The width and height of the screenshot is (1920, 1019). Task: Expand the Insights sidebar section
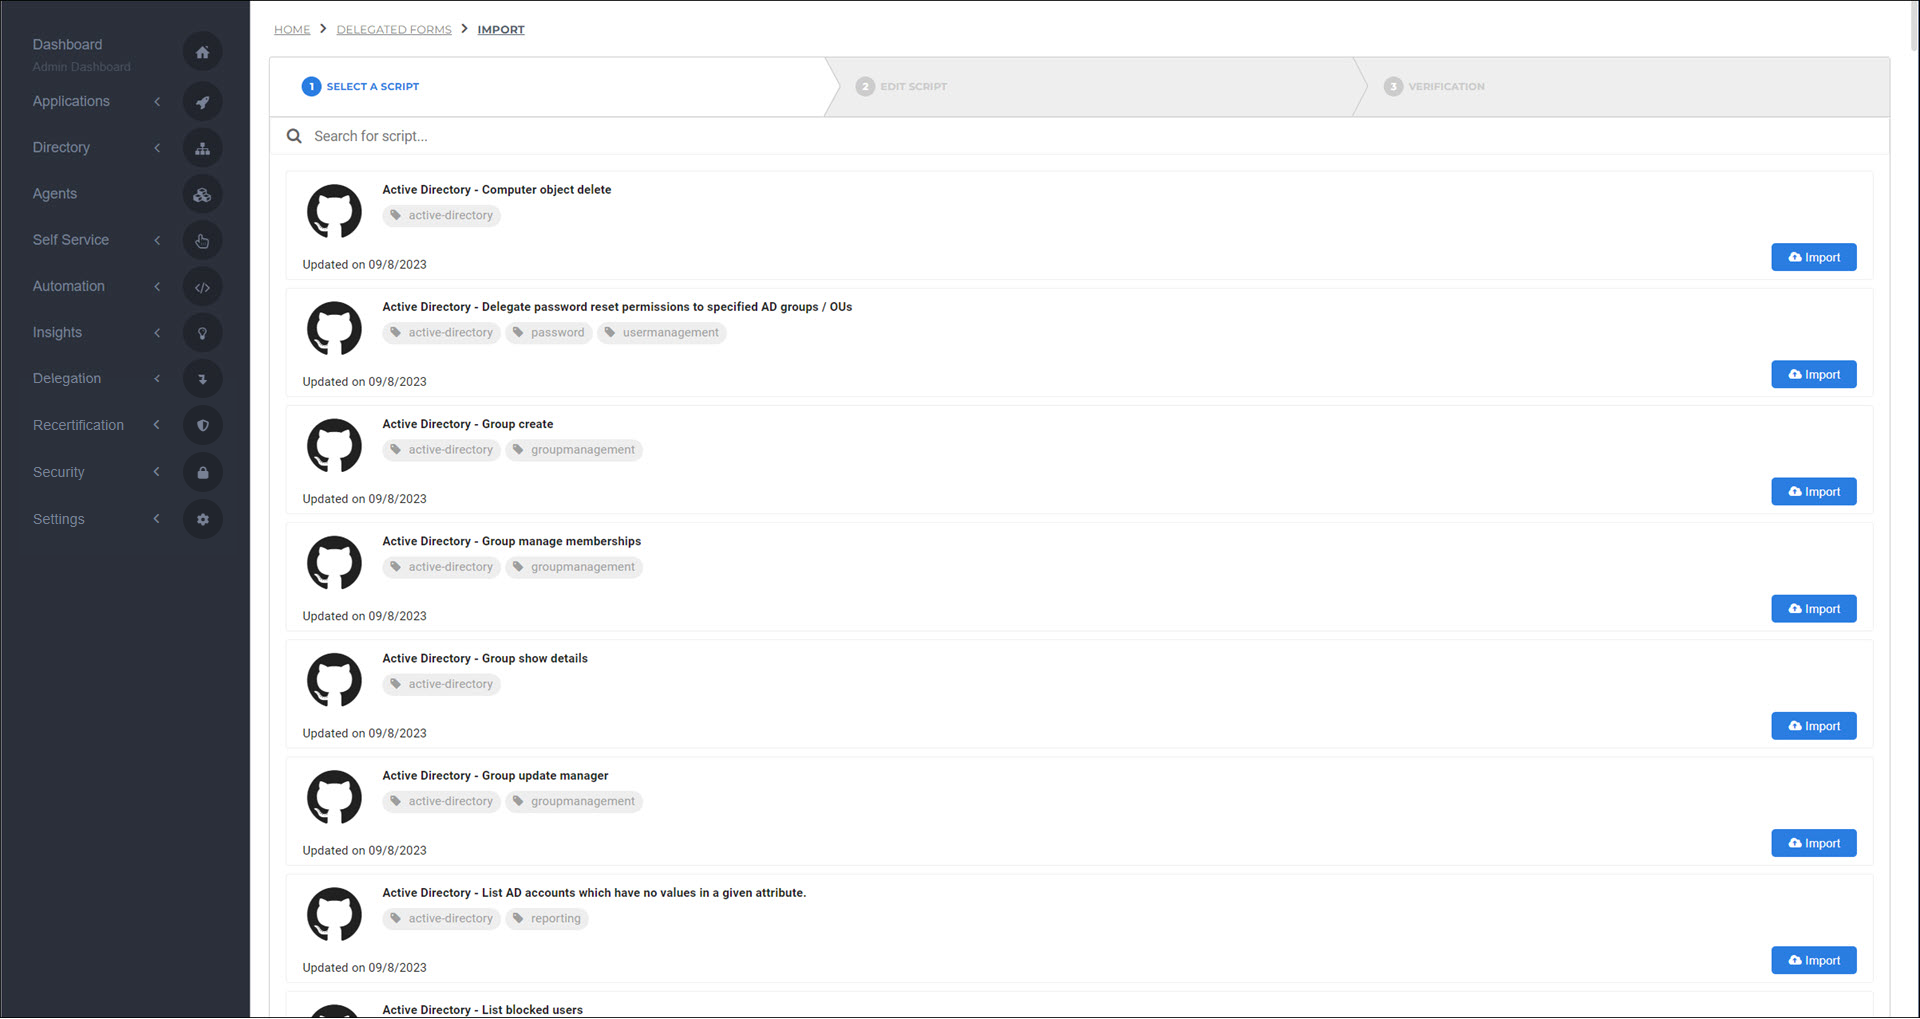(x=157, y=332)
